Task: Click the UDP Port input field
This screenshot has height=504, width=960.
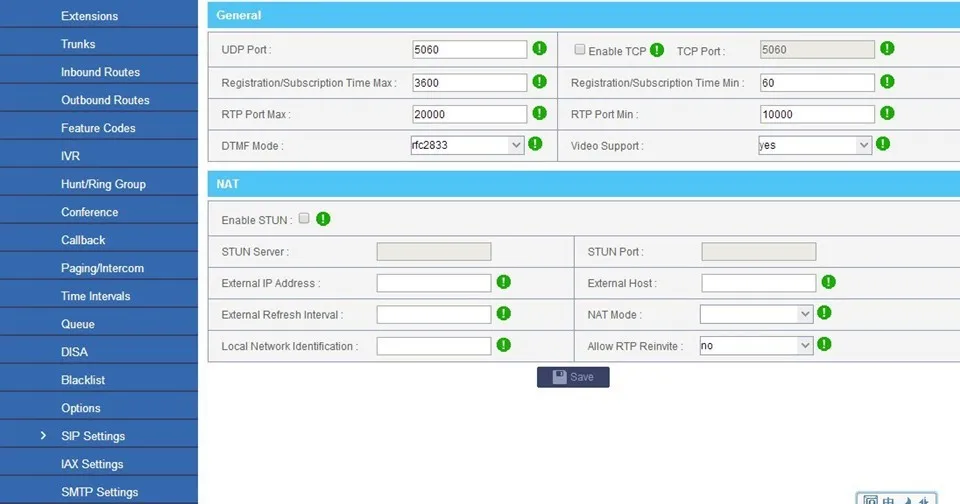Action: pyautogui.click(x=470, y=50)
